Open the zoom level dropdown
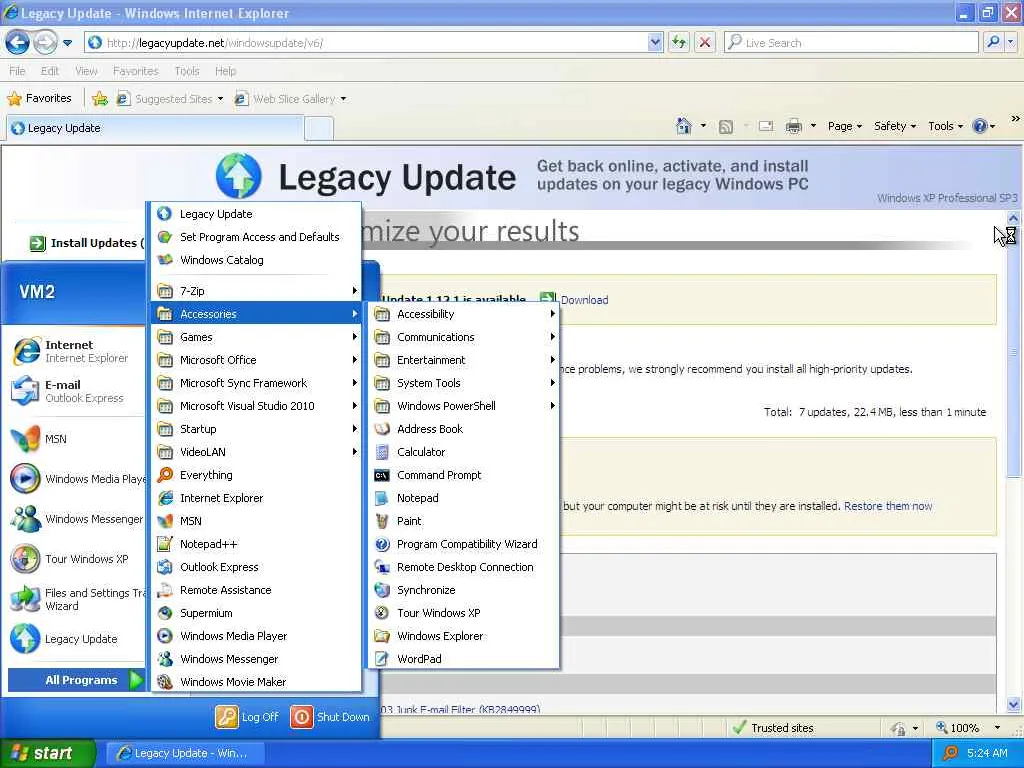Image resolution: width=1024 pixels, height=768 pixels. pyautogui.click(x=997, y=728)
